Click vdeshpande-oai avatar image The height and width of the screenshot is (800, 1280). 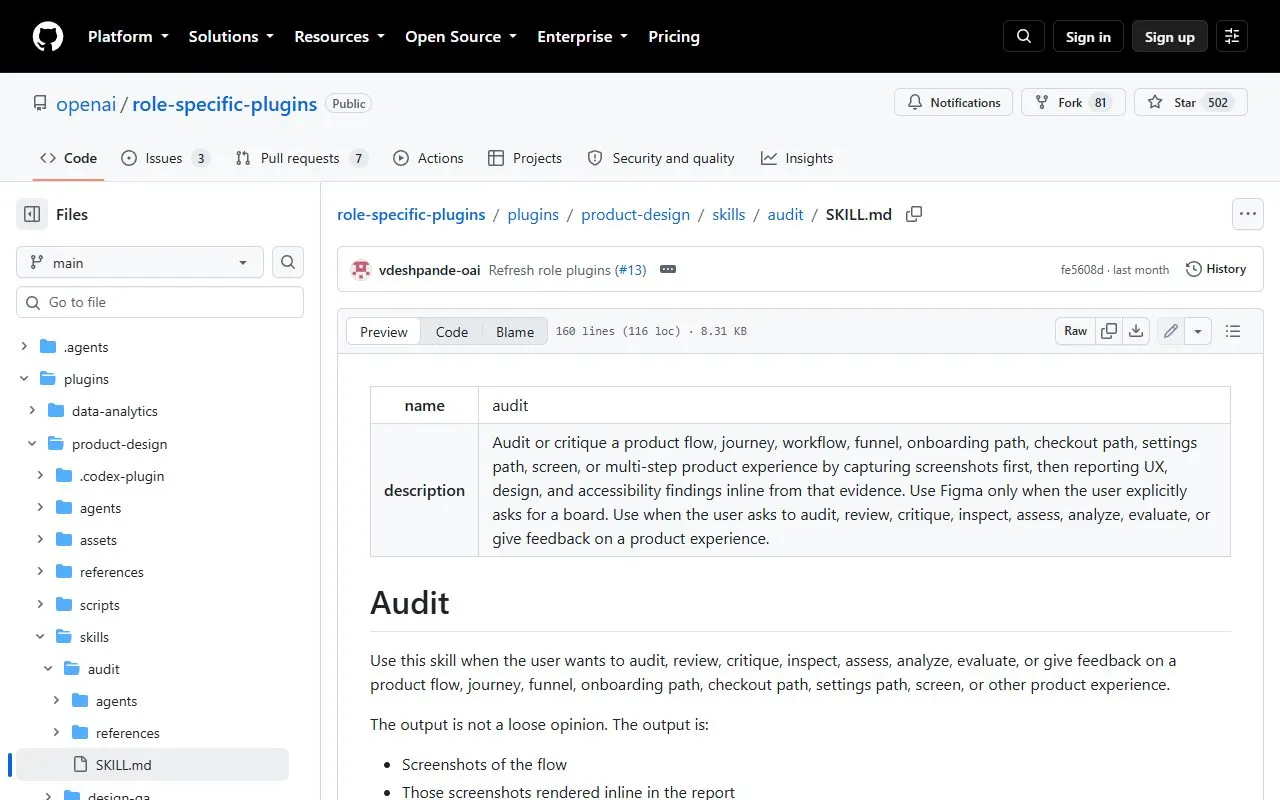(x=361, y=270)
